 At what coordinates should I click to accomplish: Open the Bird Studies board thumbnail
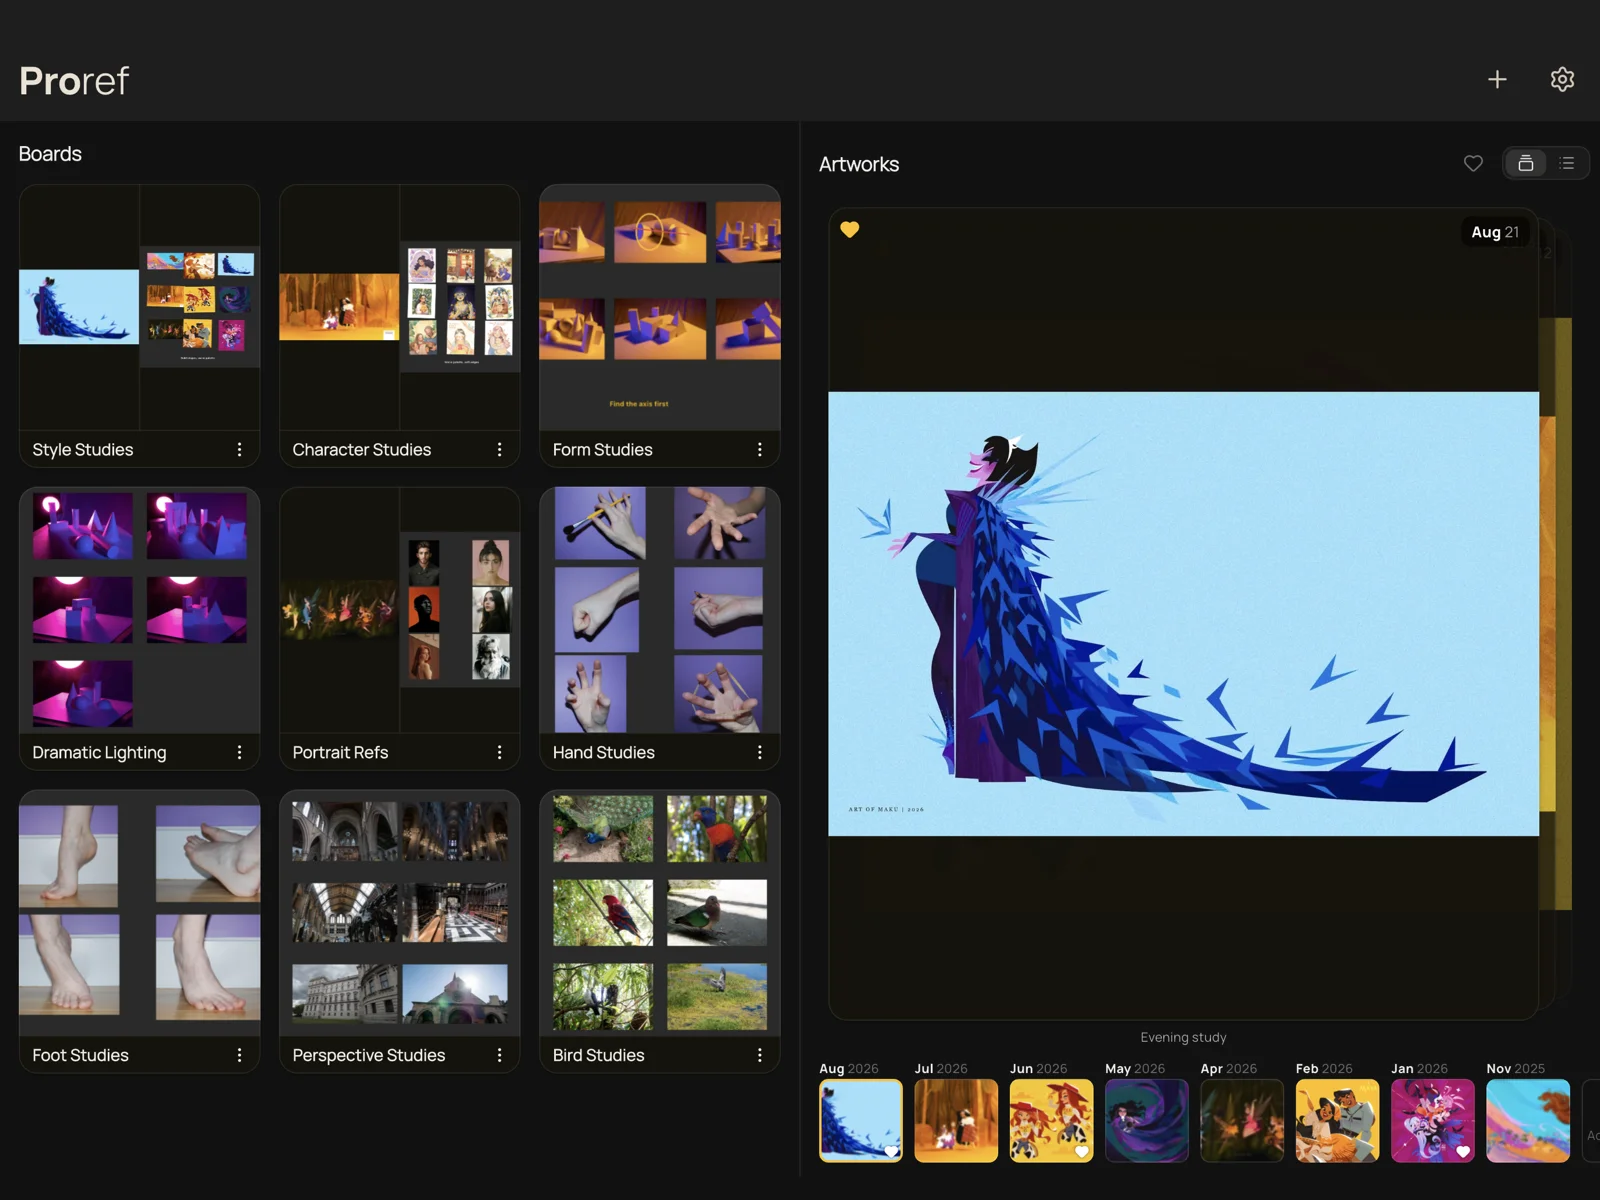[x=660, y=913]
